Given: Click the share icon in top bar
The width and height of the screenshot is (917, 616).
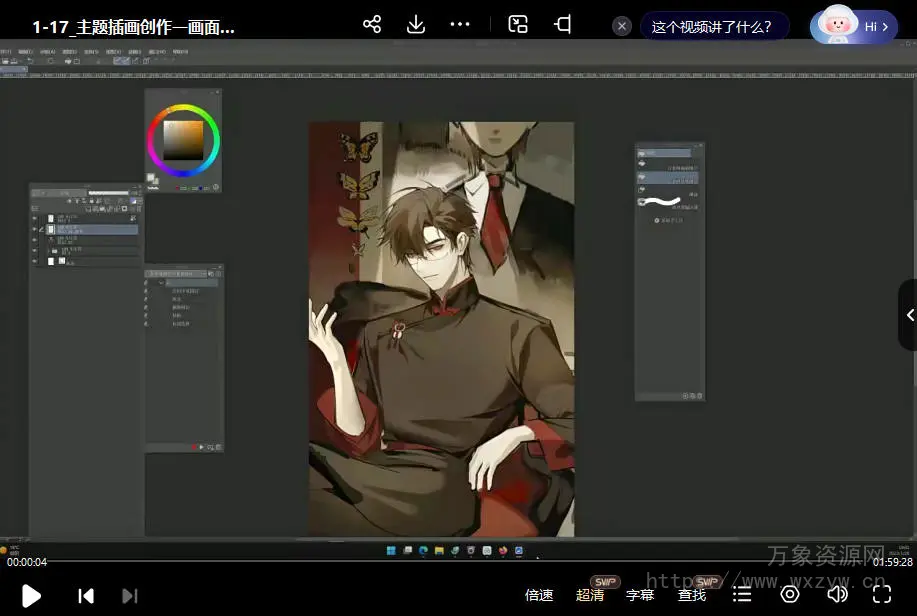Looking at the screenshot, I should 372,25.
